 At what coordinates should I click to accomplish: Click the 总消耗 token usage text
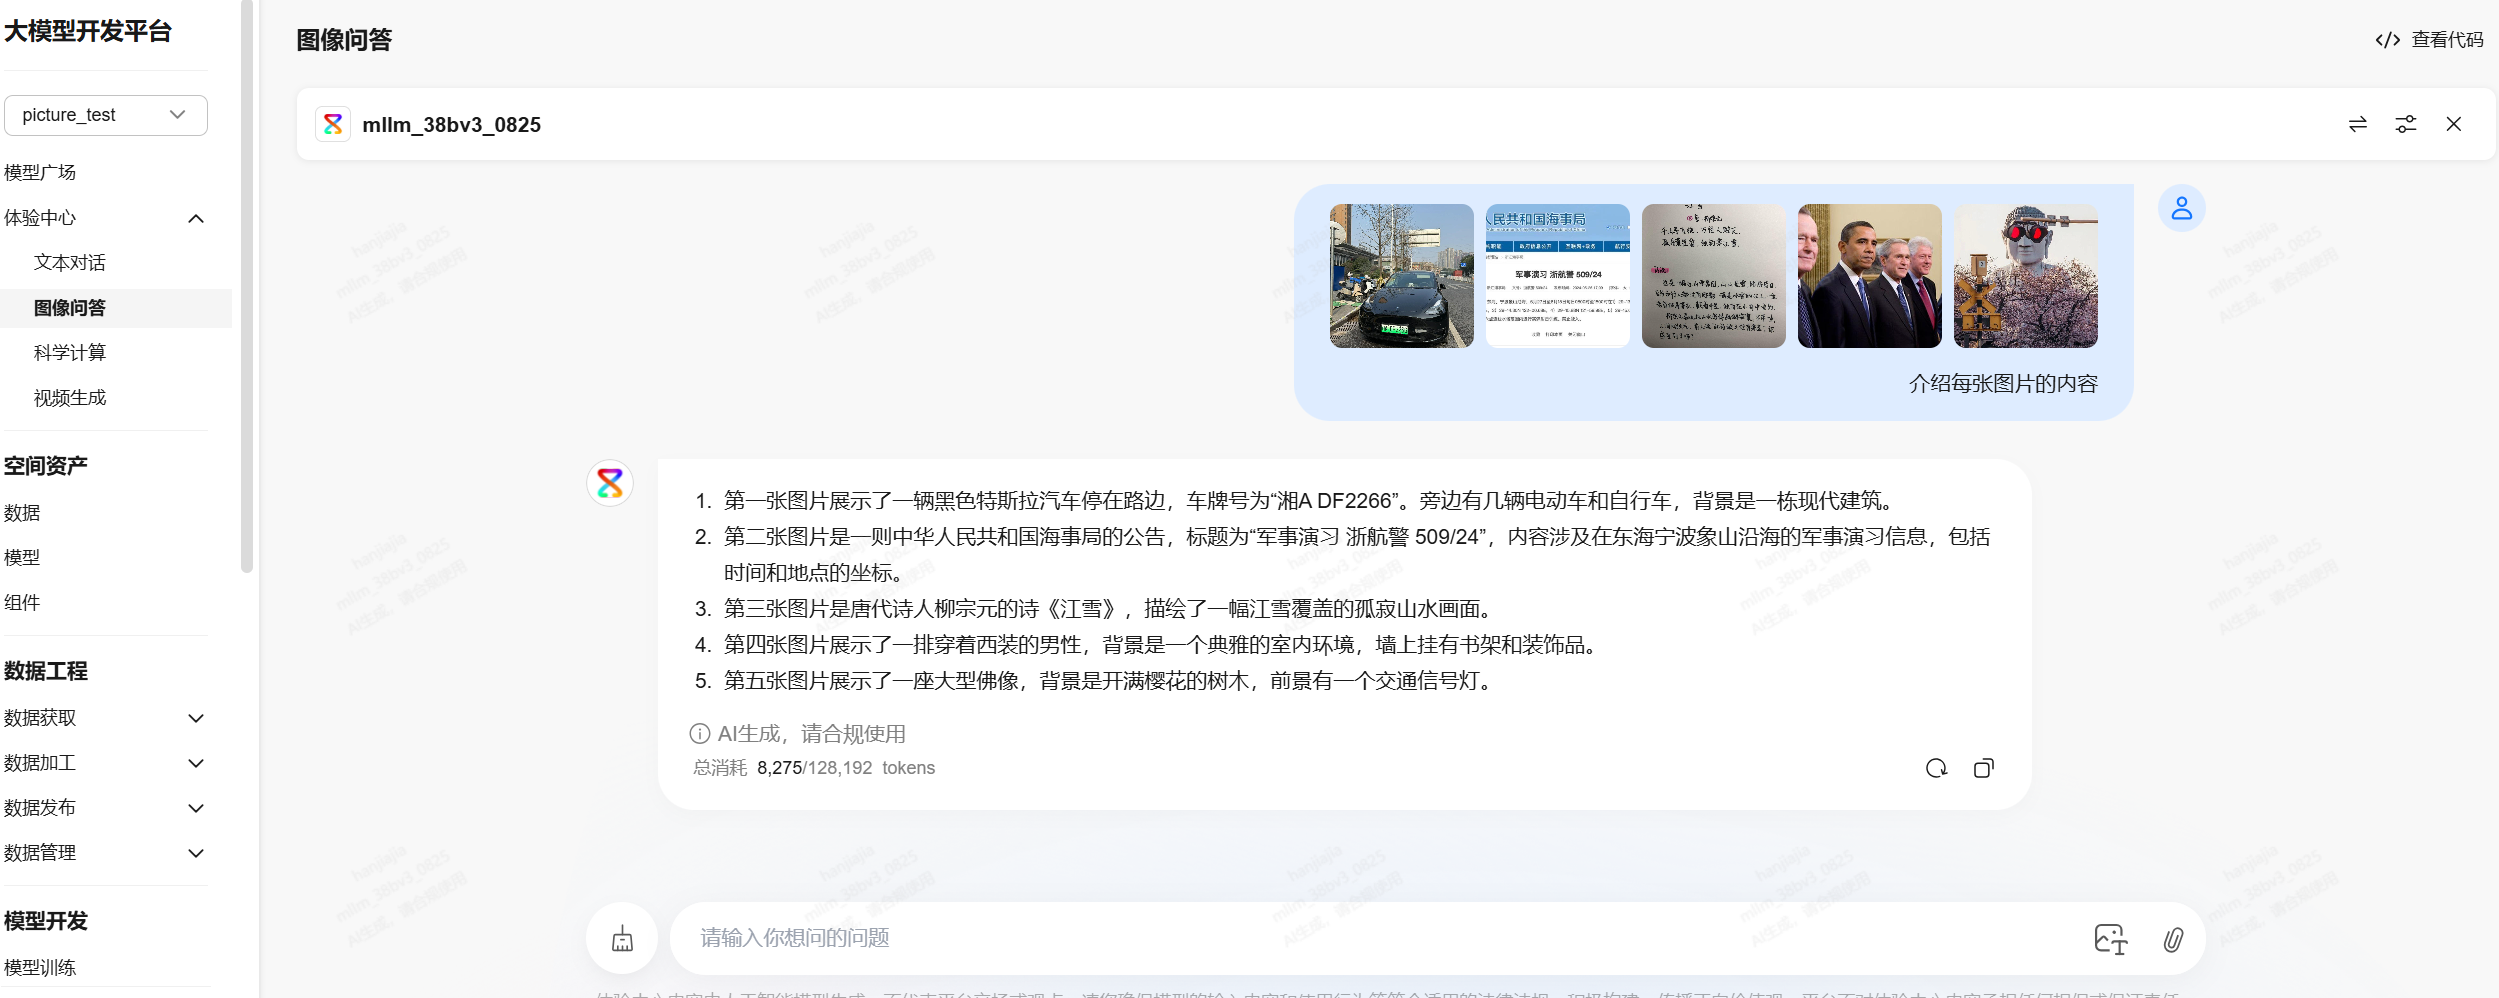[814, 768]
